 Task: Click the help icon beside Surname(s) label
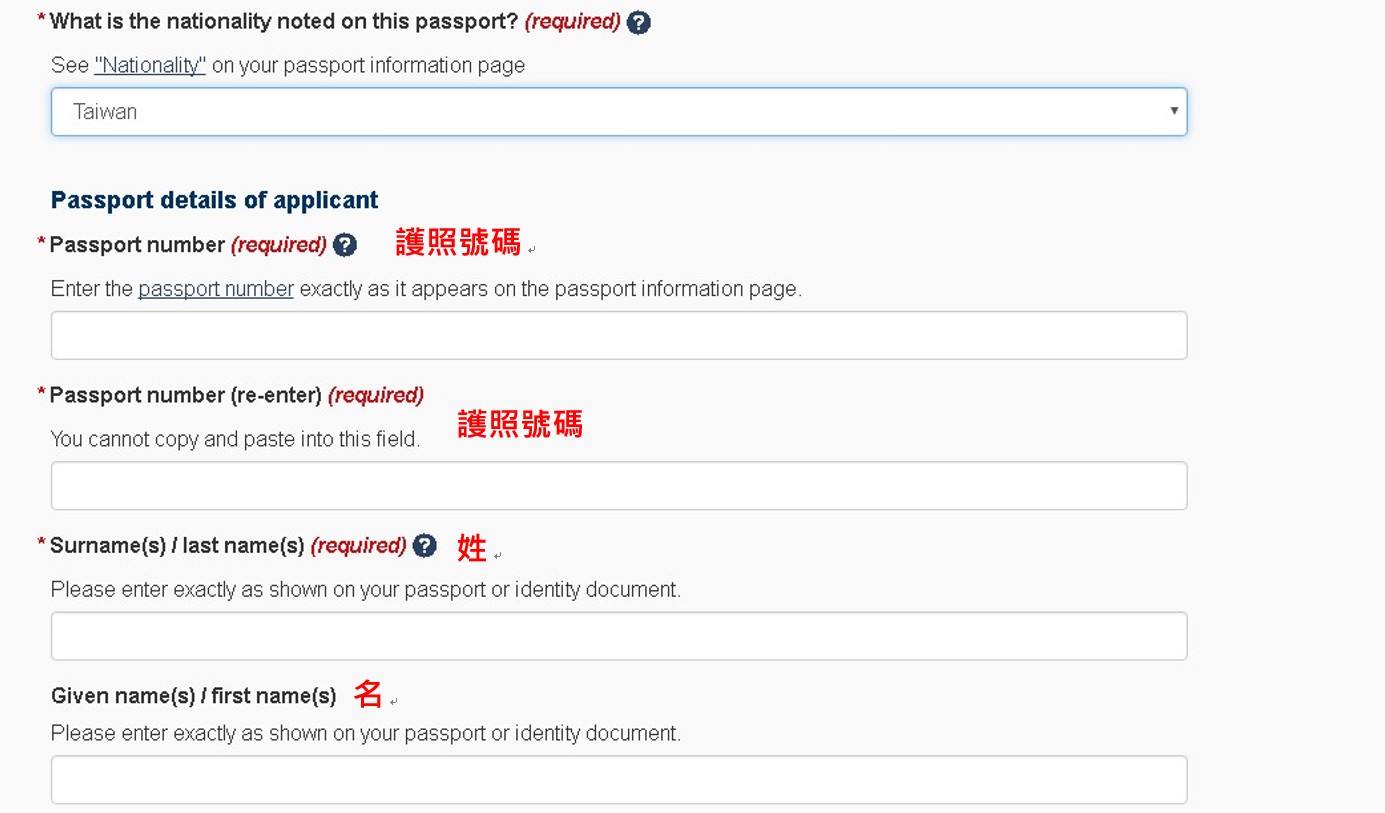[x=425, y=546]
